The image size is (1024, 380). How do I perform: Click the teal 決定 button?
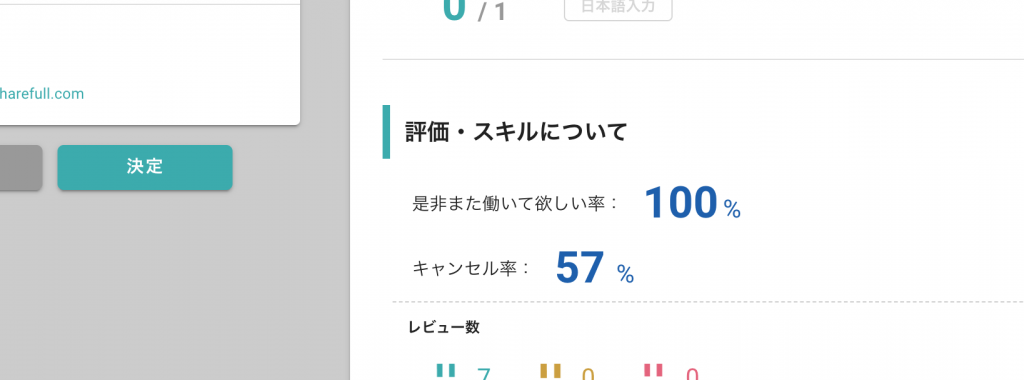(145, 168)
